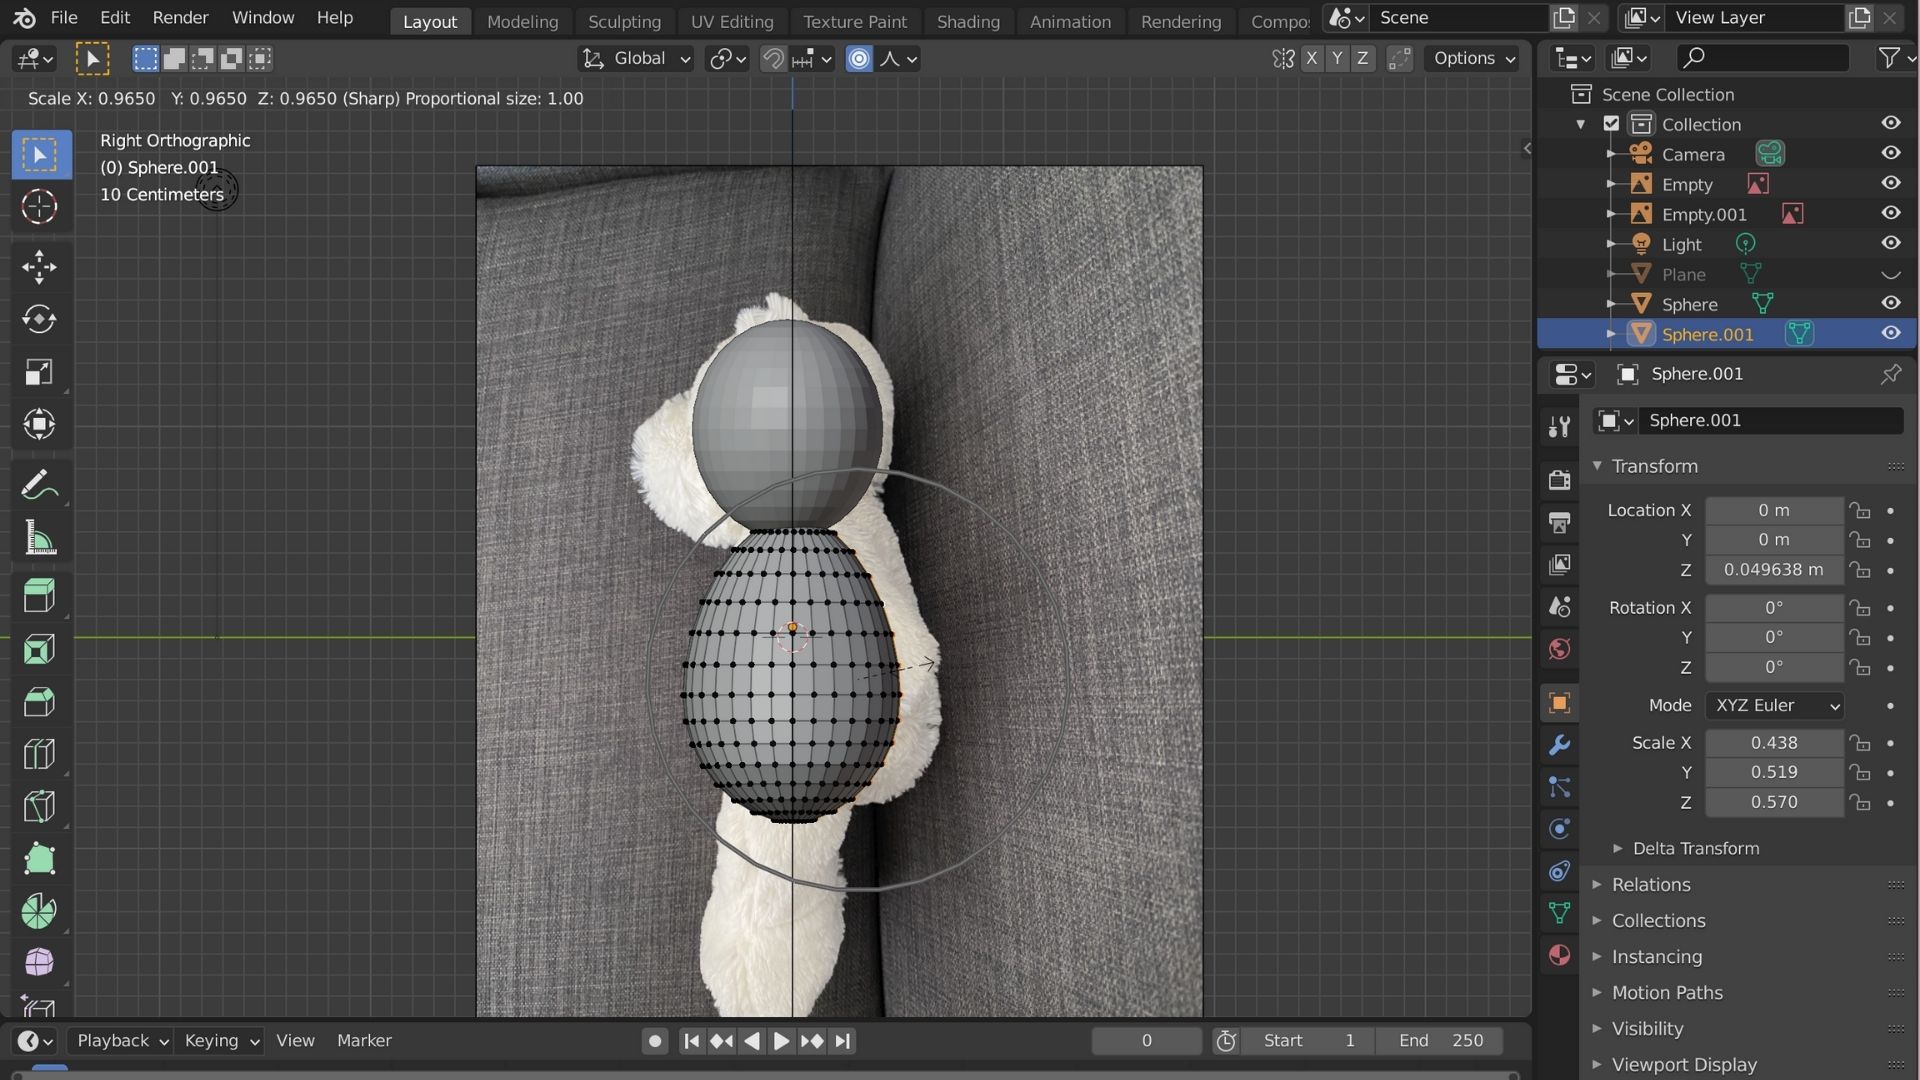
Task: Open the Global transform orientation dropdown
Action: (x=635, y=58)
